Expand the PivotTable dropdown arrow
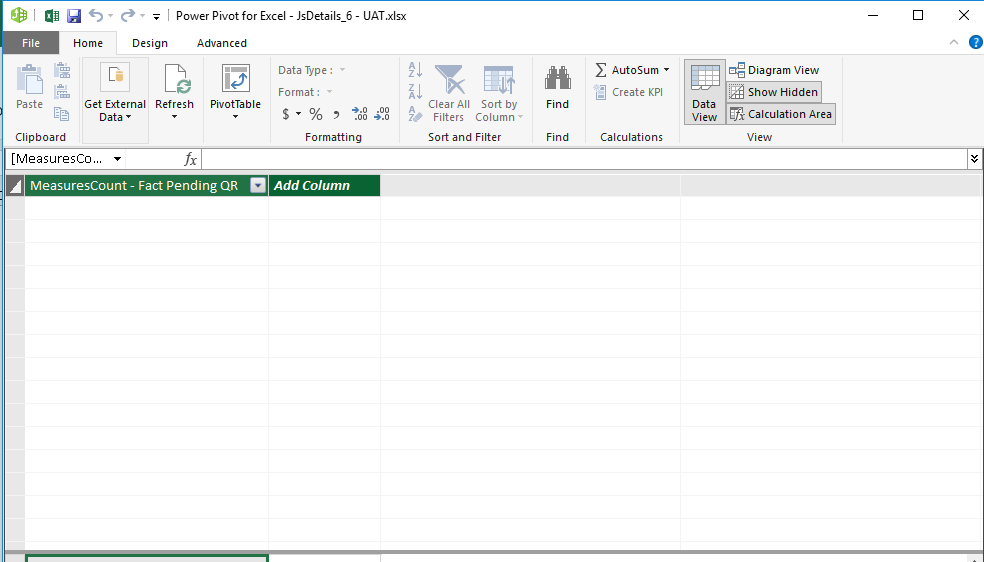 235,117
